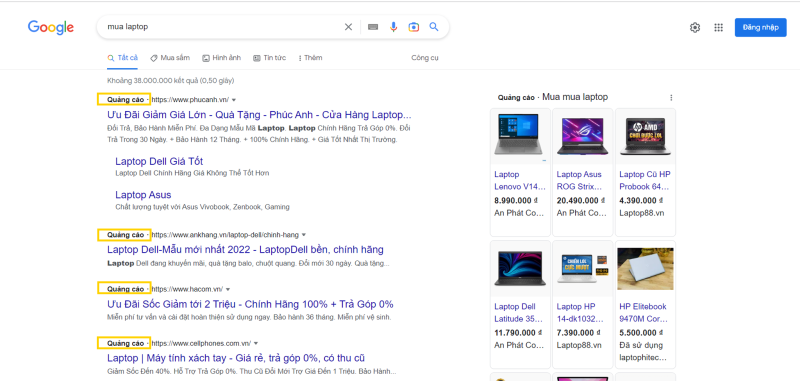Open the Laptop Dell Giá Tốt sitelink
Viewport: 800px width, 386px height.
coord(159,161)
